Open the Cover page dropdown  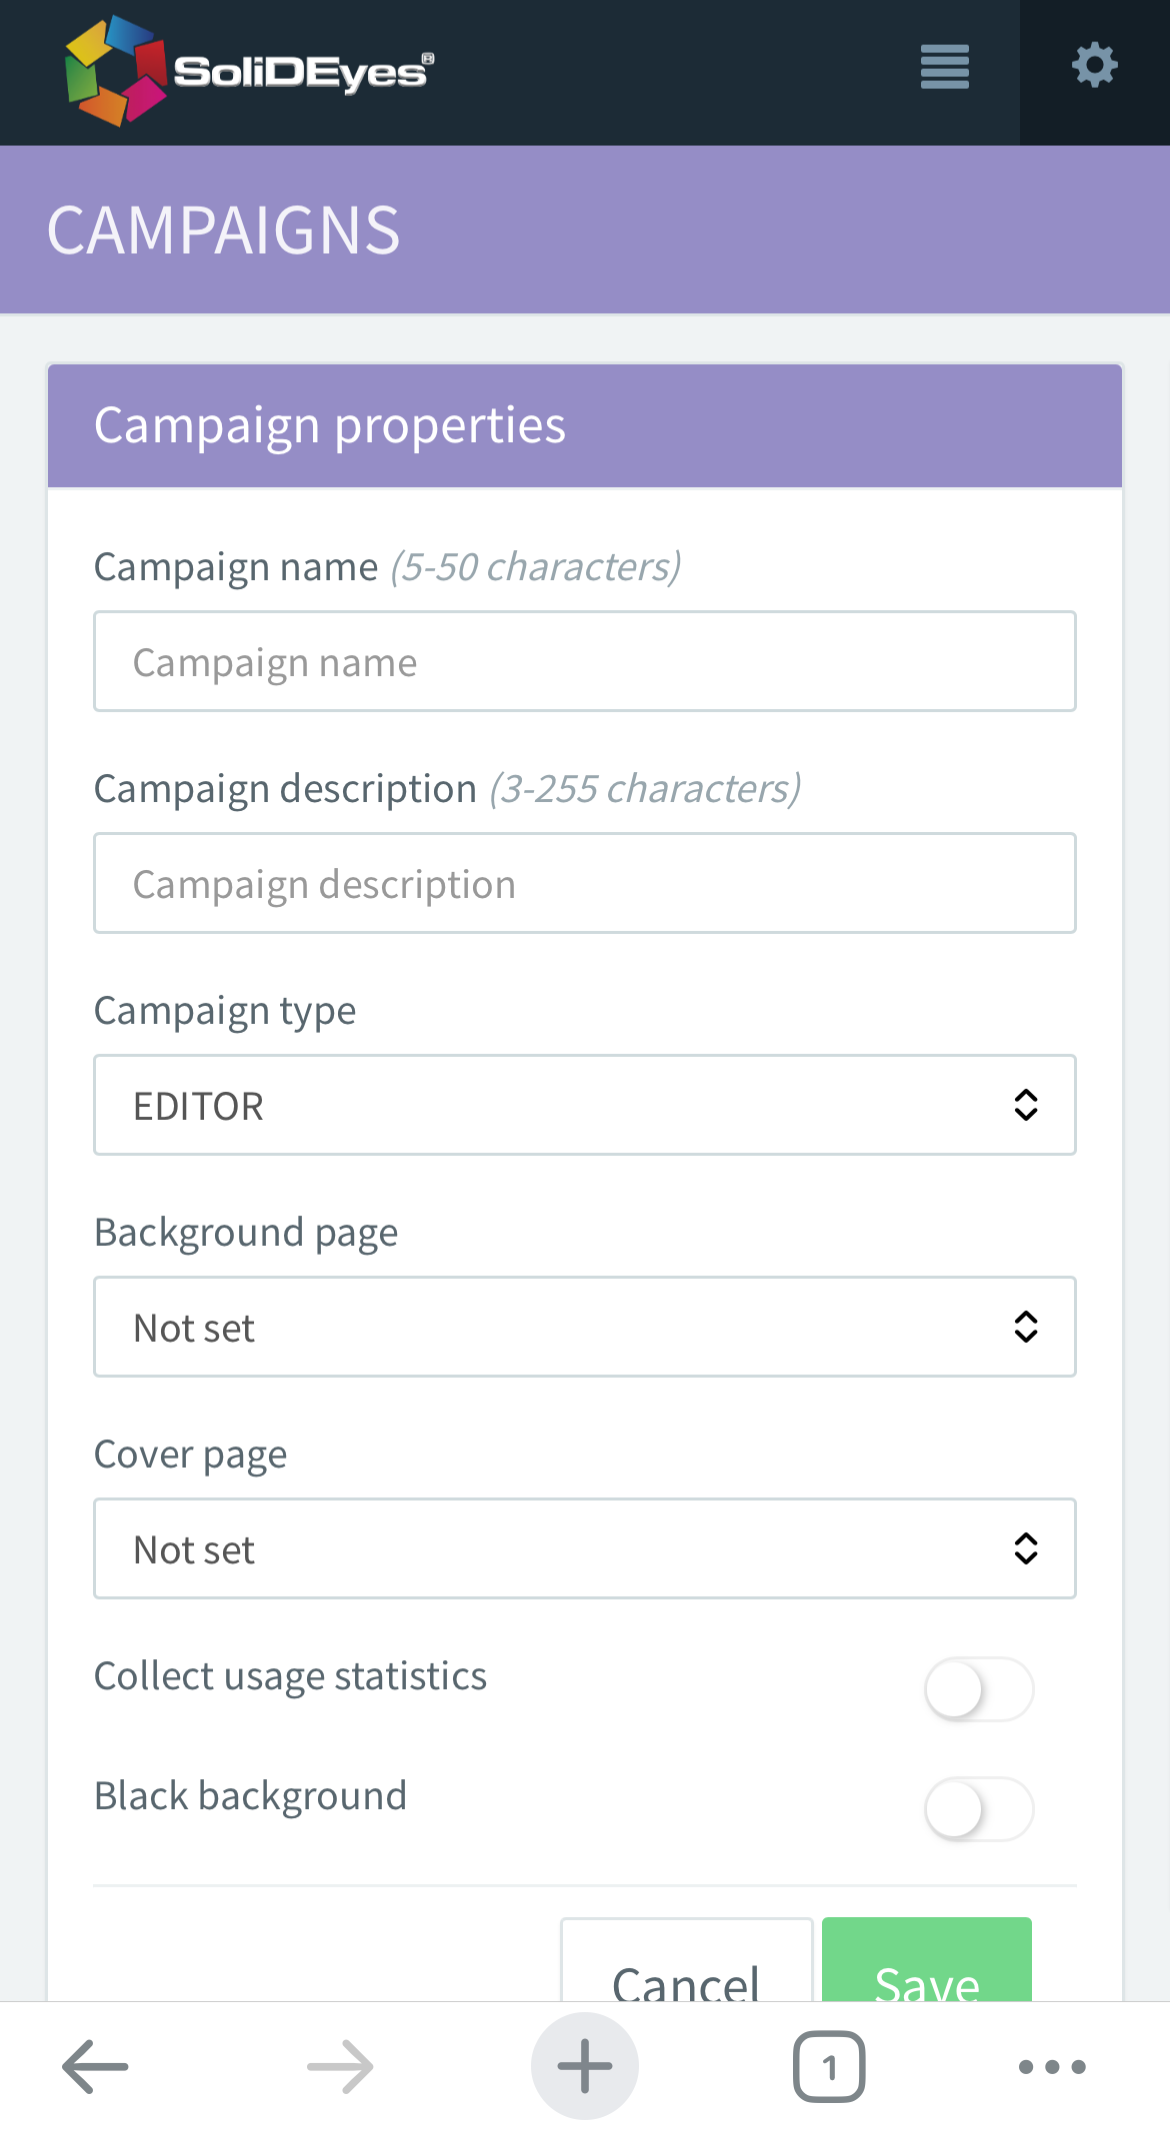pos(585,1549)
